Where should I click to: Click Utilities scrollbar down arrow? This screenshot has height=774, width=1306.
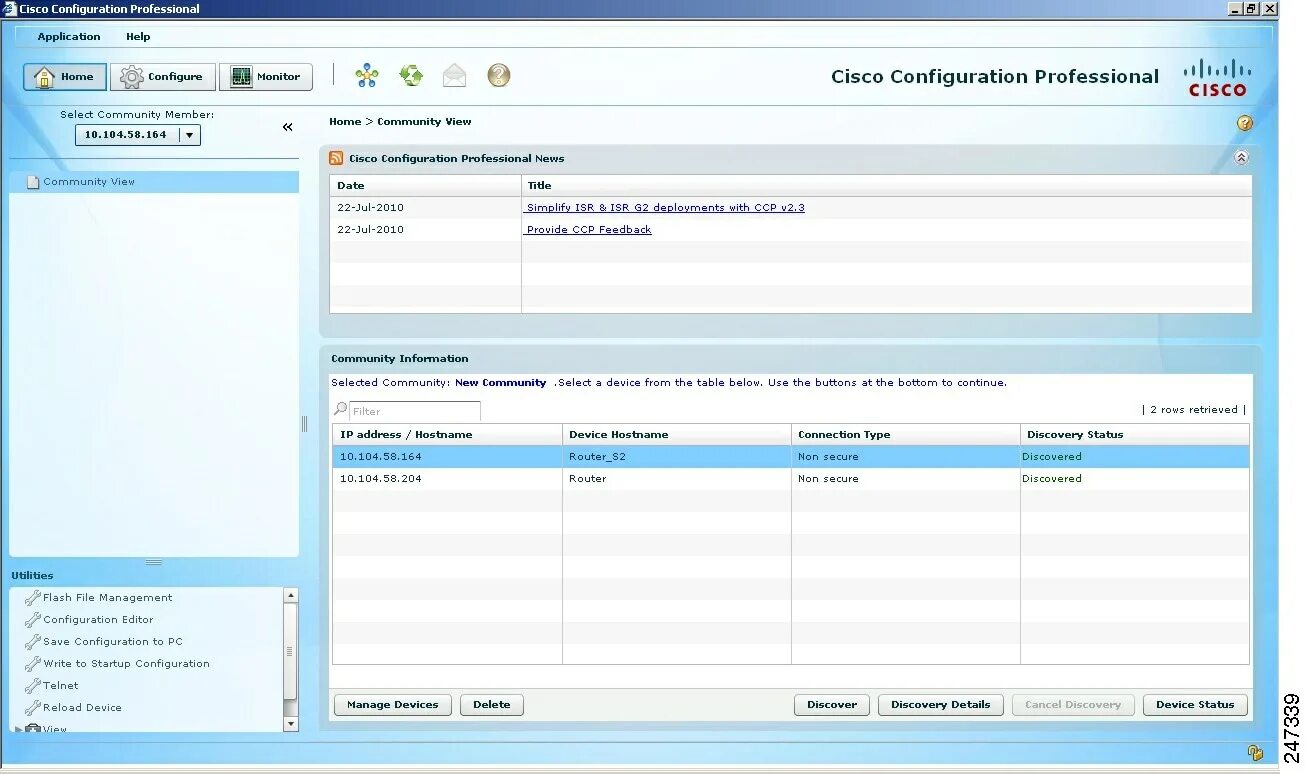tap(291, 724)
